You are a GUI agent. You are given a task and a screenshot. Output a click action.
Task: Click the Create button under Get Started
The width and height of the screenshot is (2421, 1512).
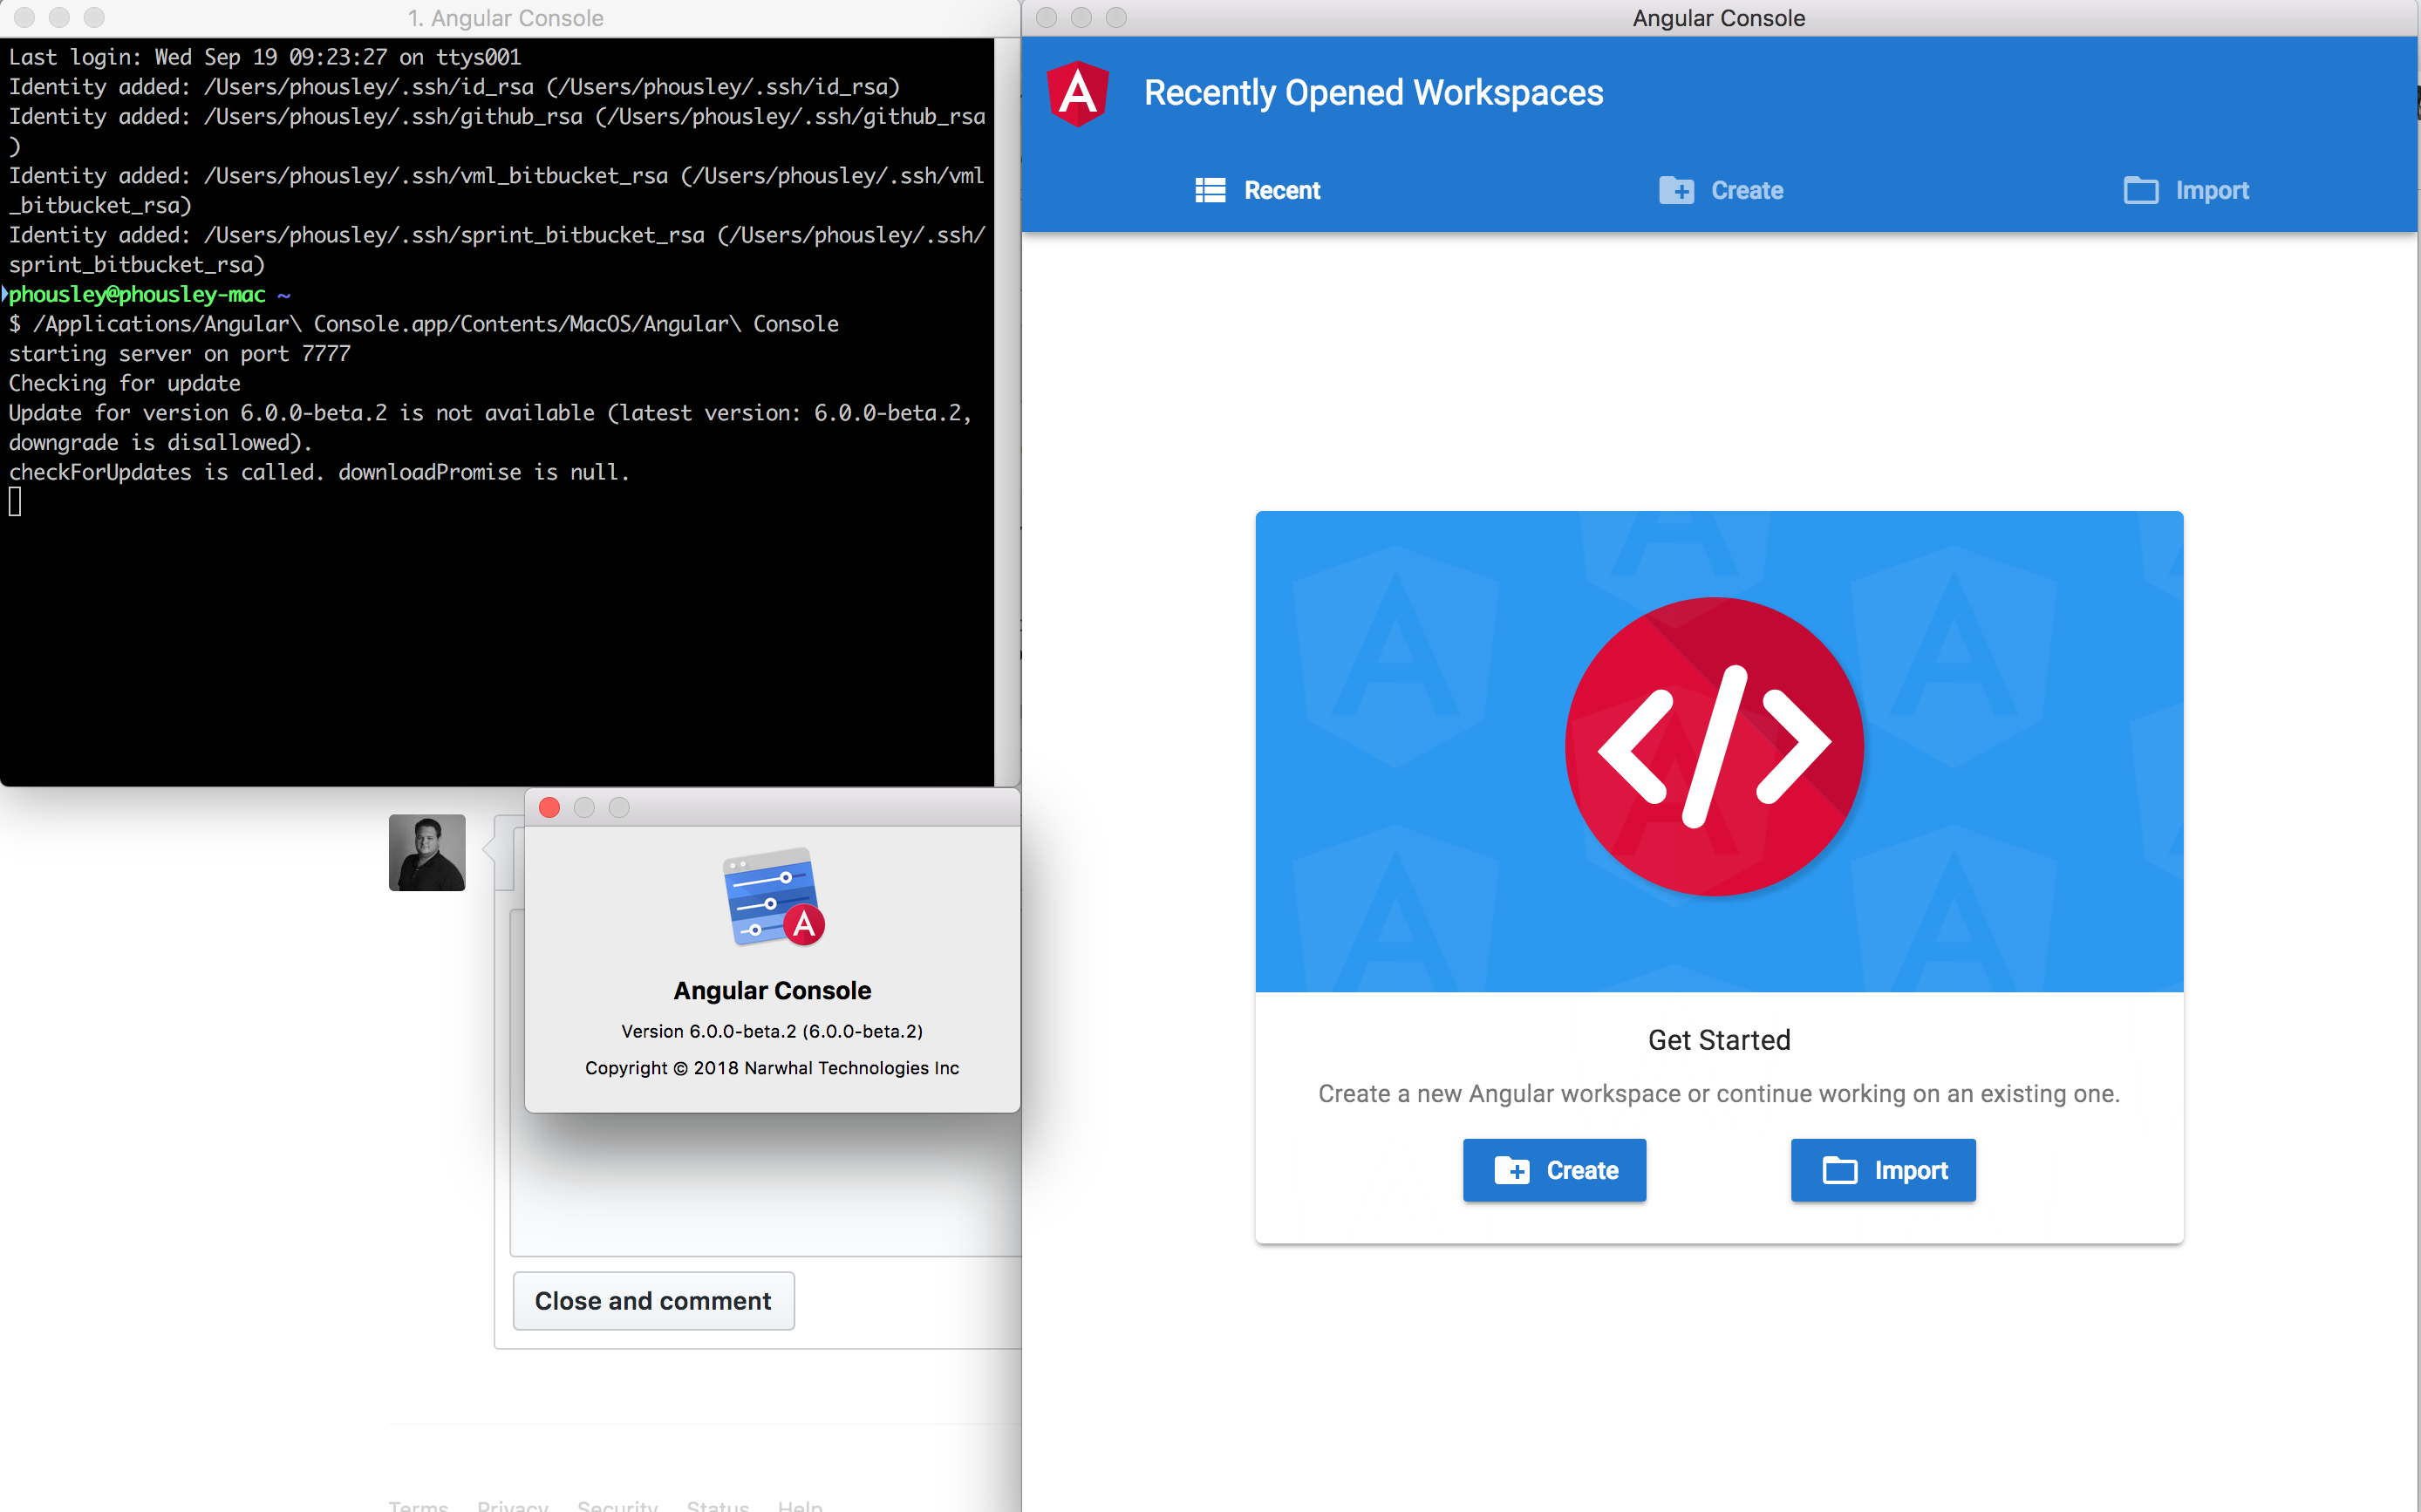[x=1553, y=1170]
